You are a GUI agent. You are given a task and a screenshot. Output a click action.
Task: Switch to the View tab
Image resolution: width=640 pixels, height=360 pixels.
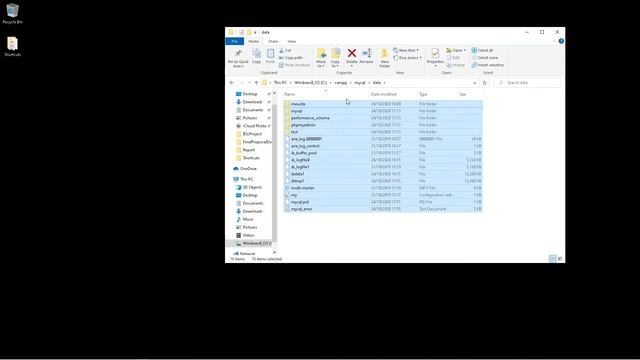[291, 42]
